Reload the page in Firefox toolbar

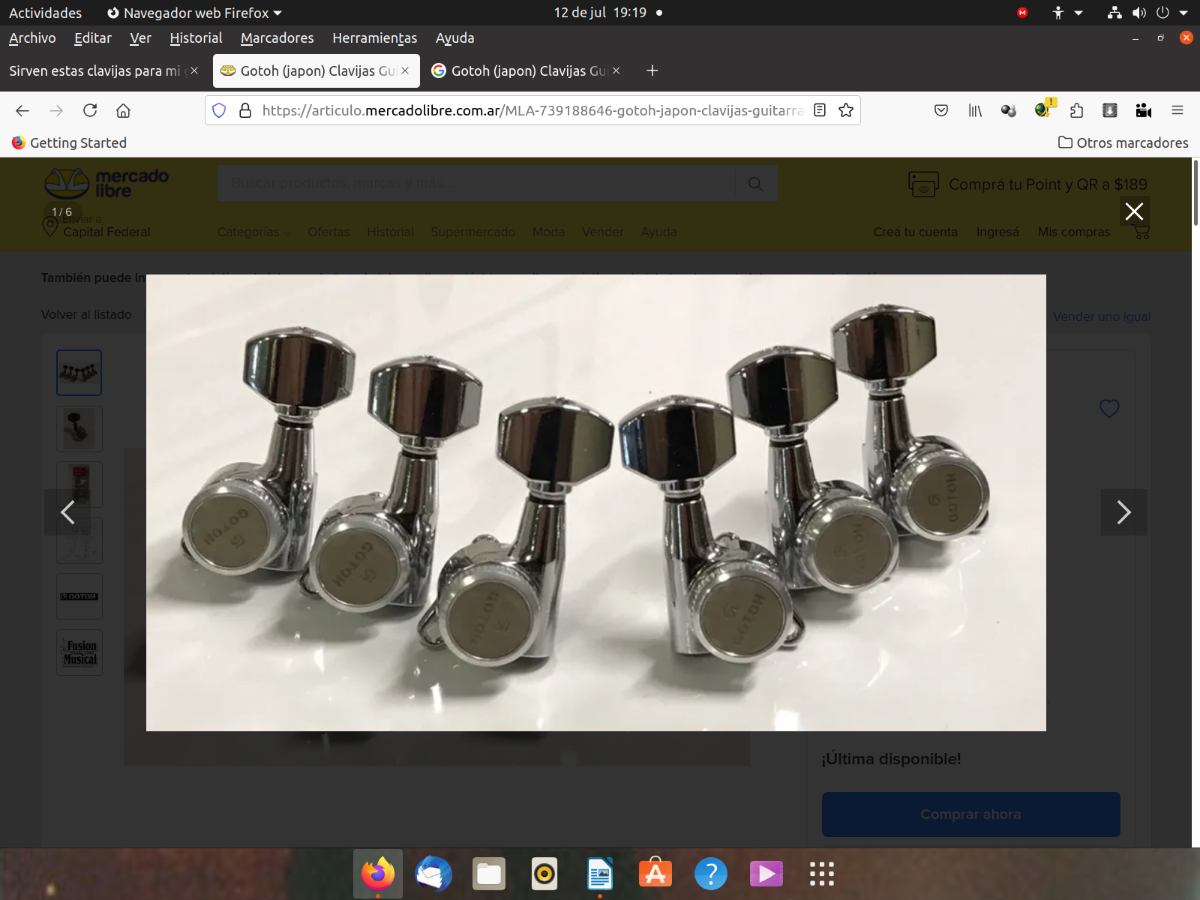(x=90, y=110)
